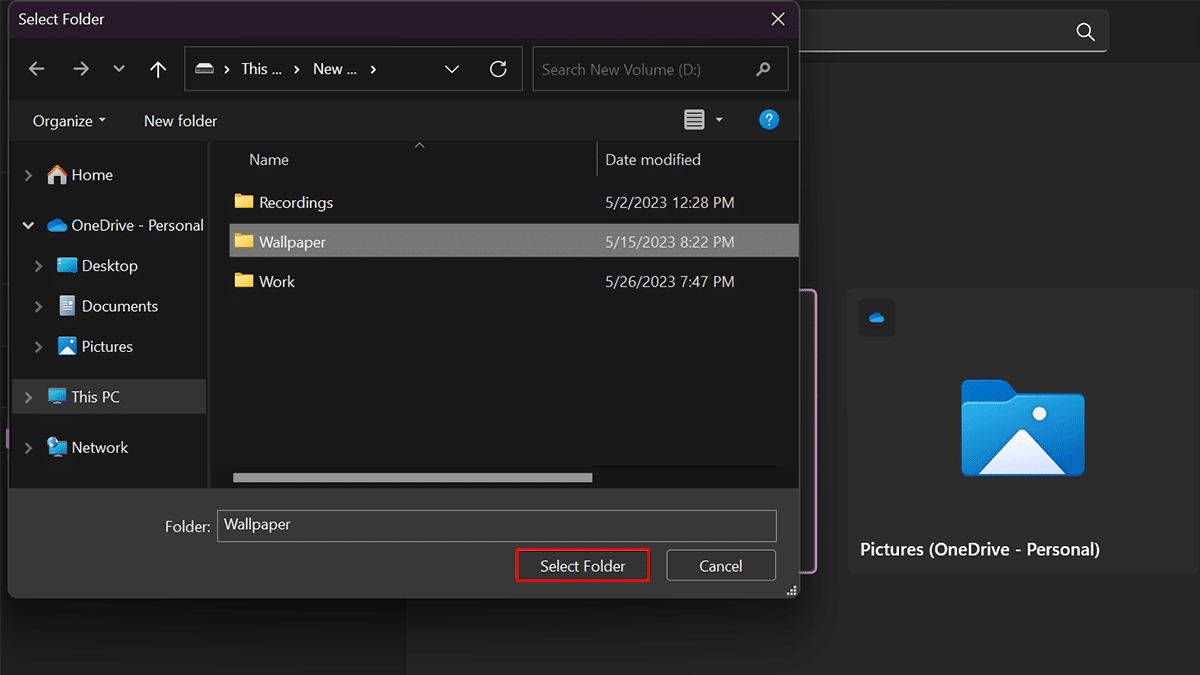1200x675 pixels.
Task: Open recent locations dropdown arrow
Action: (x=119, y=69)
